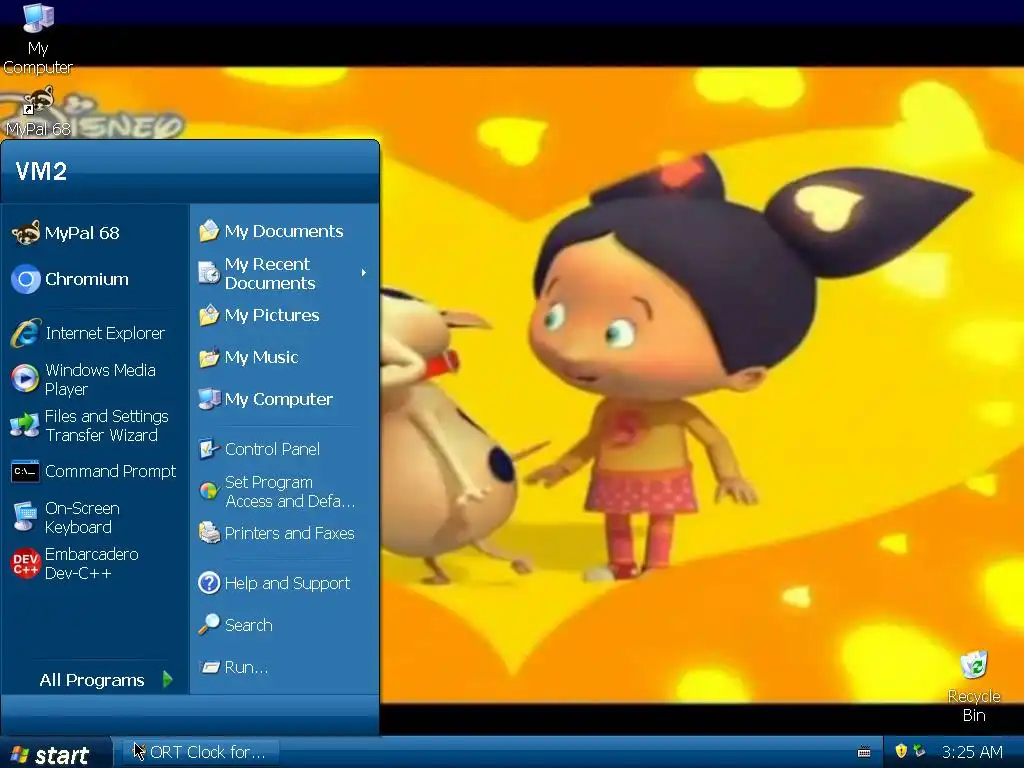Image resolution: width=1024 pixels, height=768 pixels.
Task: Click Set Program Access and Defaults icon
Action: (x=209, y=491)
